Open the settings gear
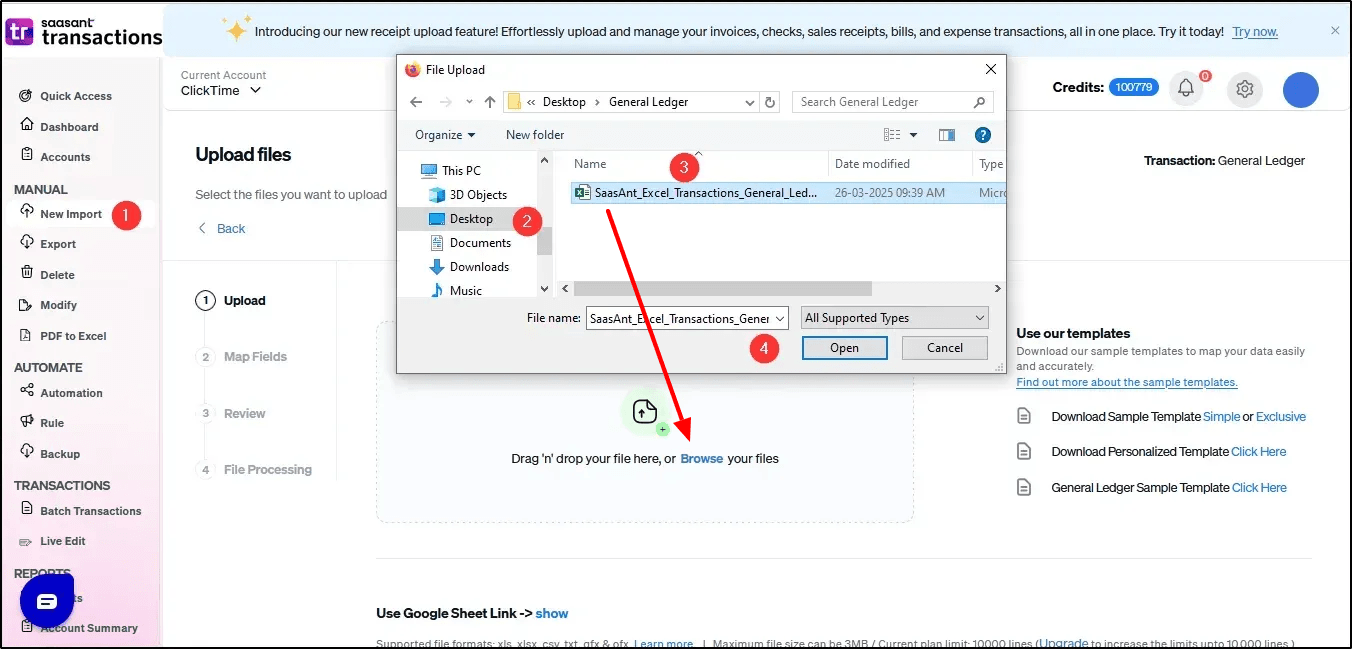This screenshot has width=1352, height=649. click(x=1244, y=89)
